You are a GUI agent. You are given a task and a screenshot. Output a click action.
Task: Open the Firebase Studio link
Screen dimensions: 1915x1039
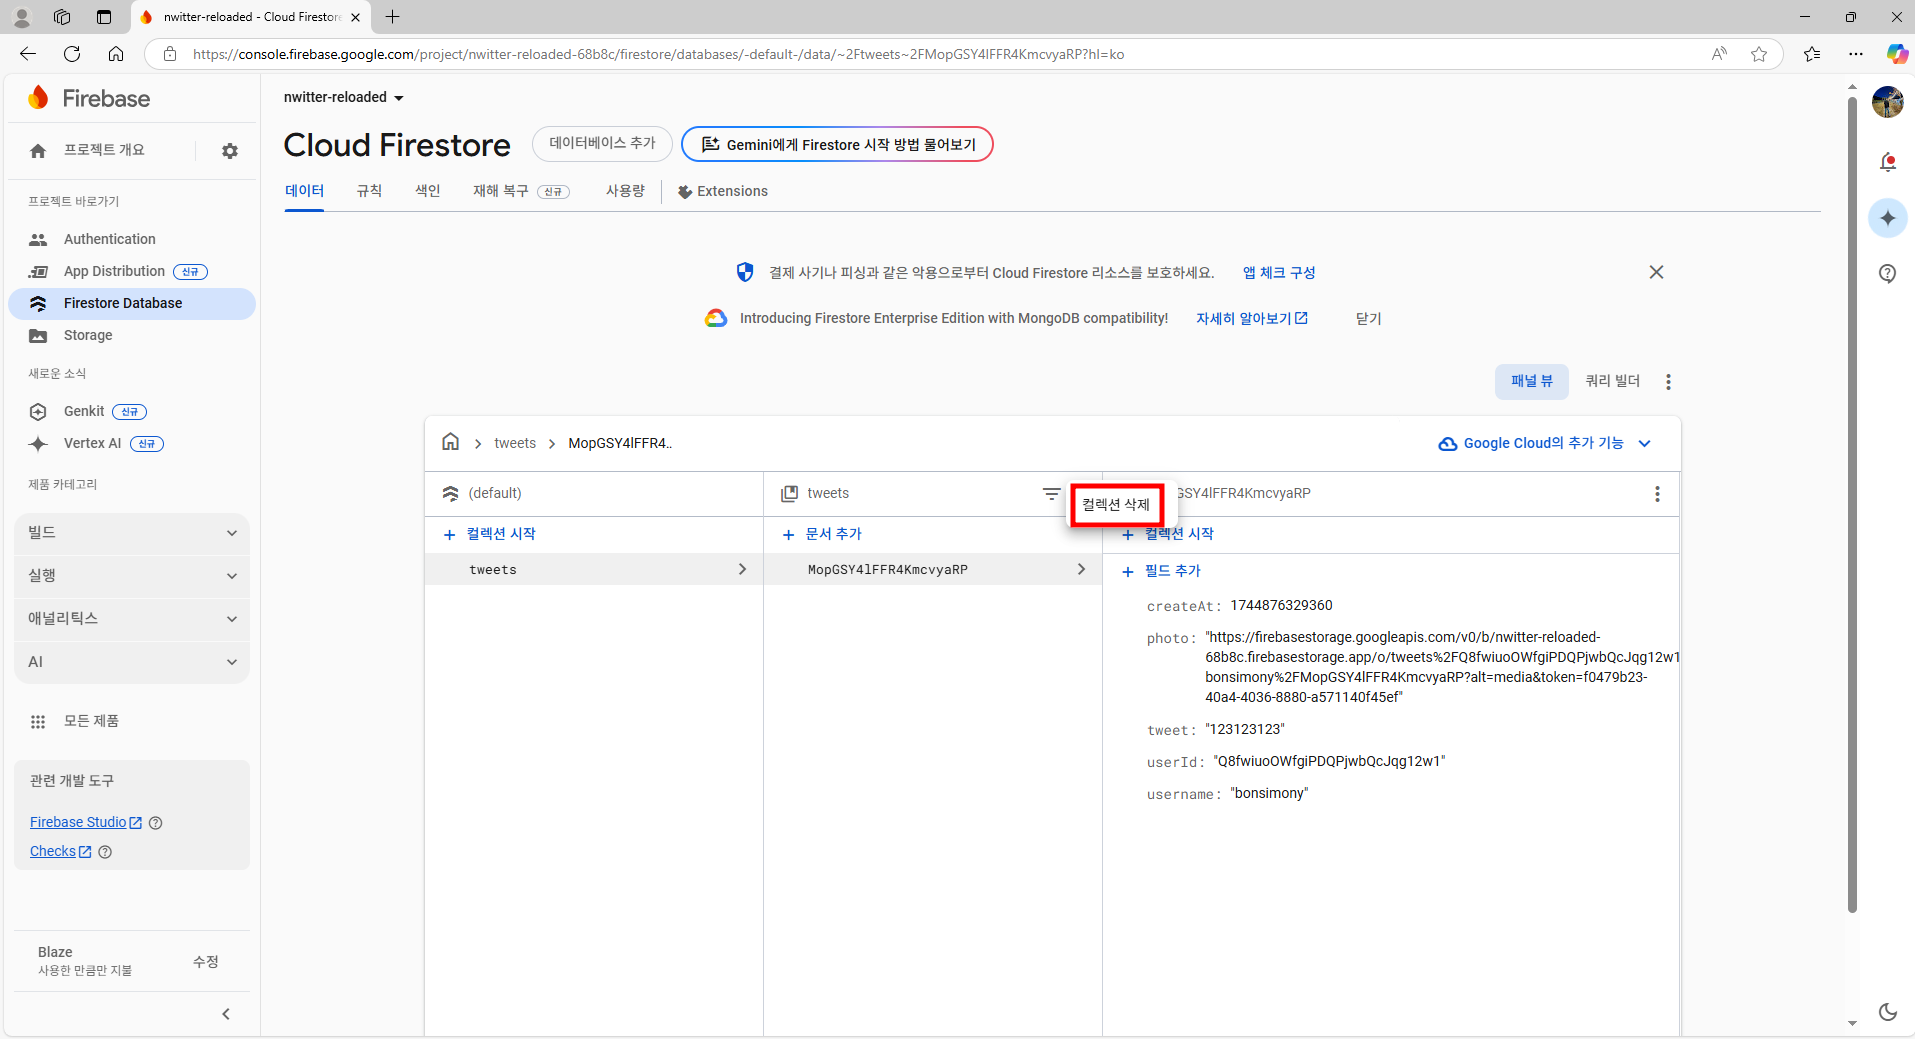[86, 822]
